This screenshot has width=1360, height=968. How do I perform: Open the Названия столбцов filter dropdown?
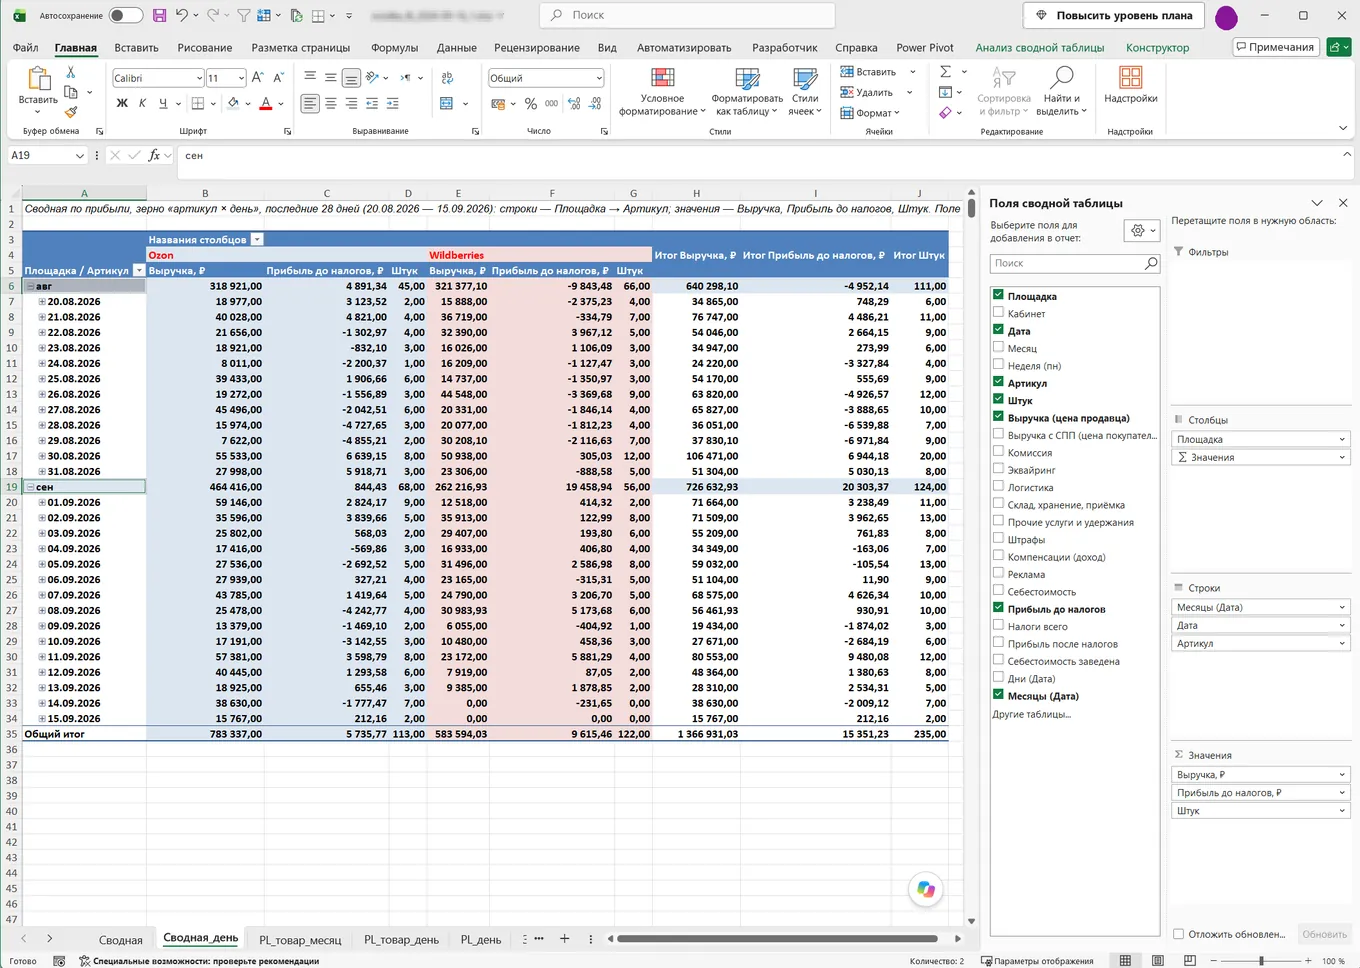pos(257,240)
